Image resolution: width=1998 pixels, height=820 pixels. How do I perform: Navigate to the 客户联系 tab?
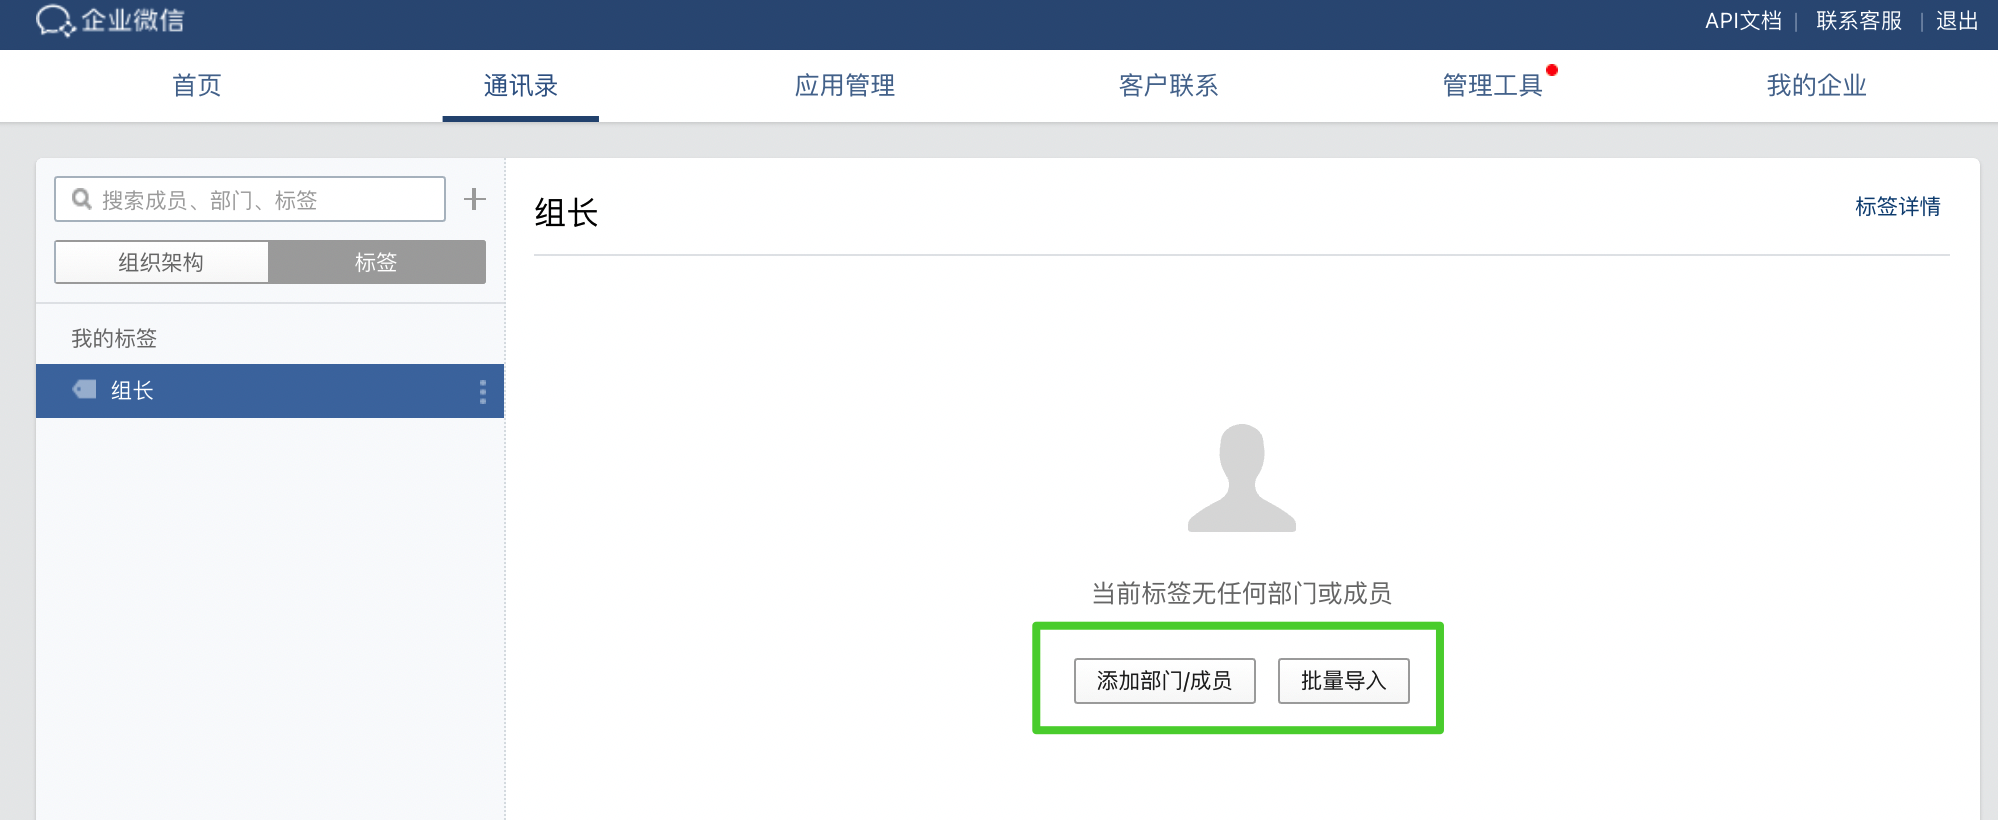point(1168,86)
